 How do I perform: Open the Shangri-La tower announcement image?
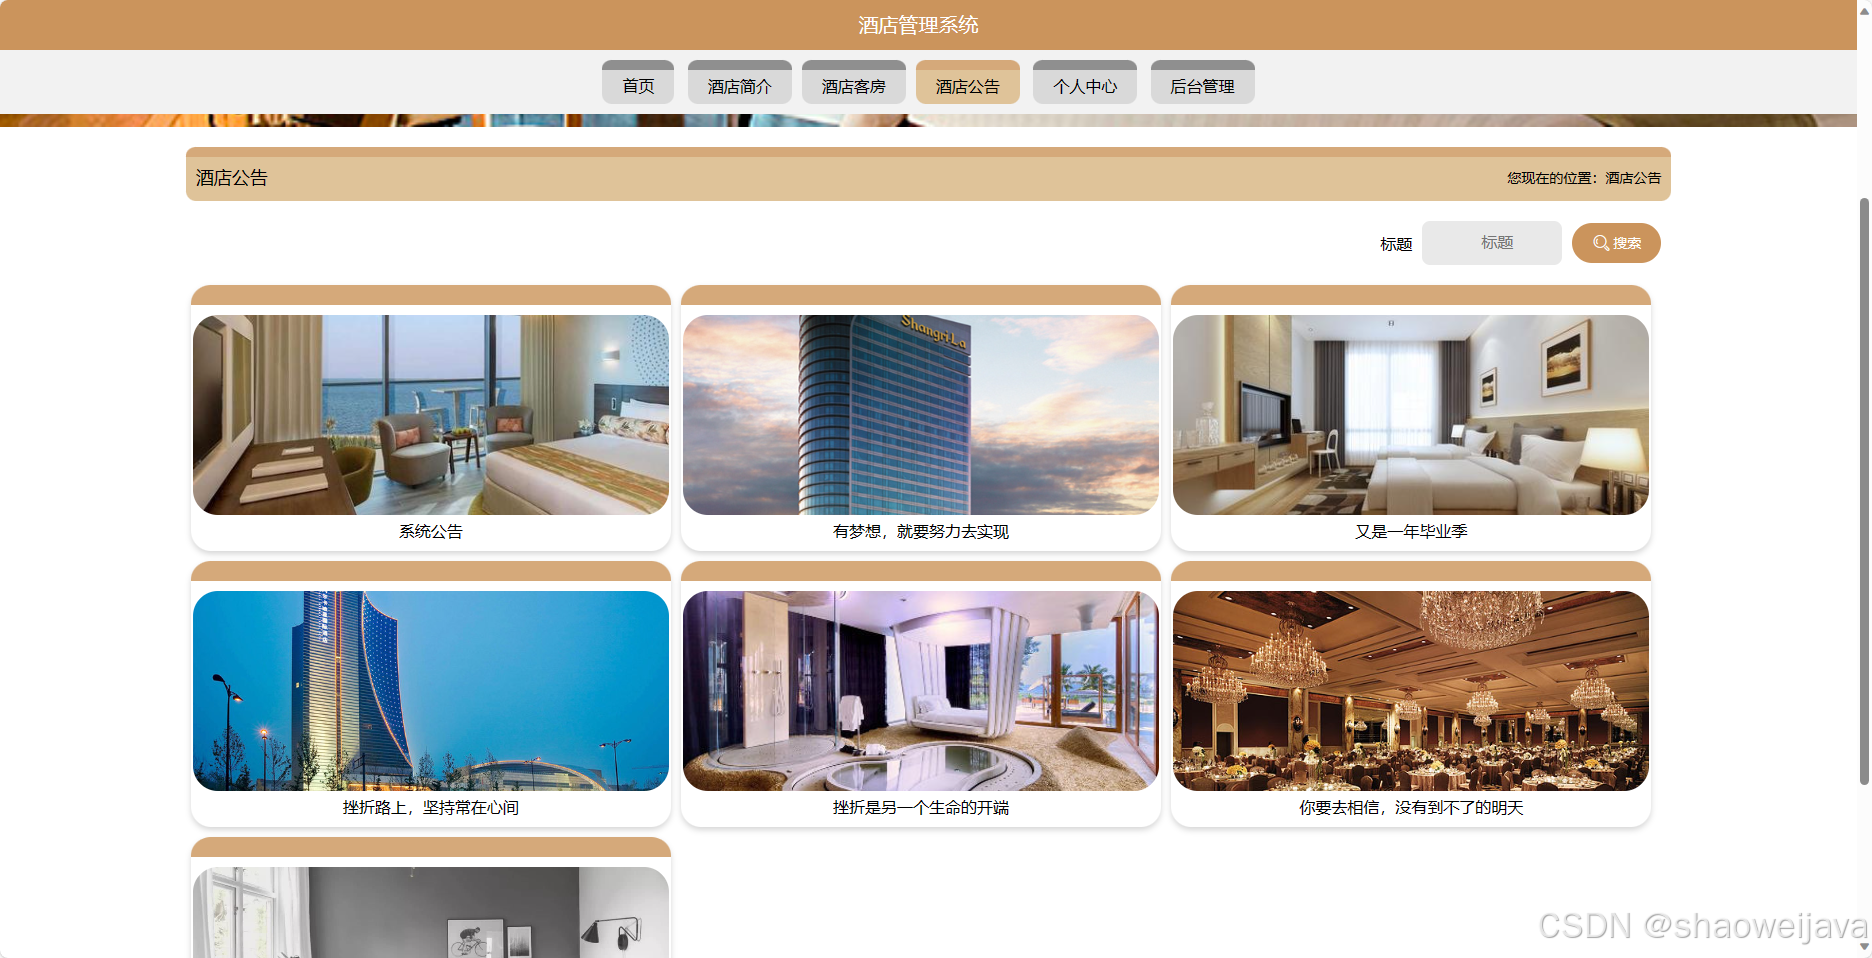coord(921,415)
